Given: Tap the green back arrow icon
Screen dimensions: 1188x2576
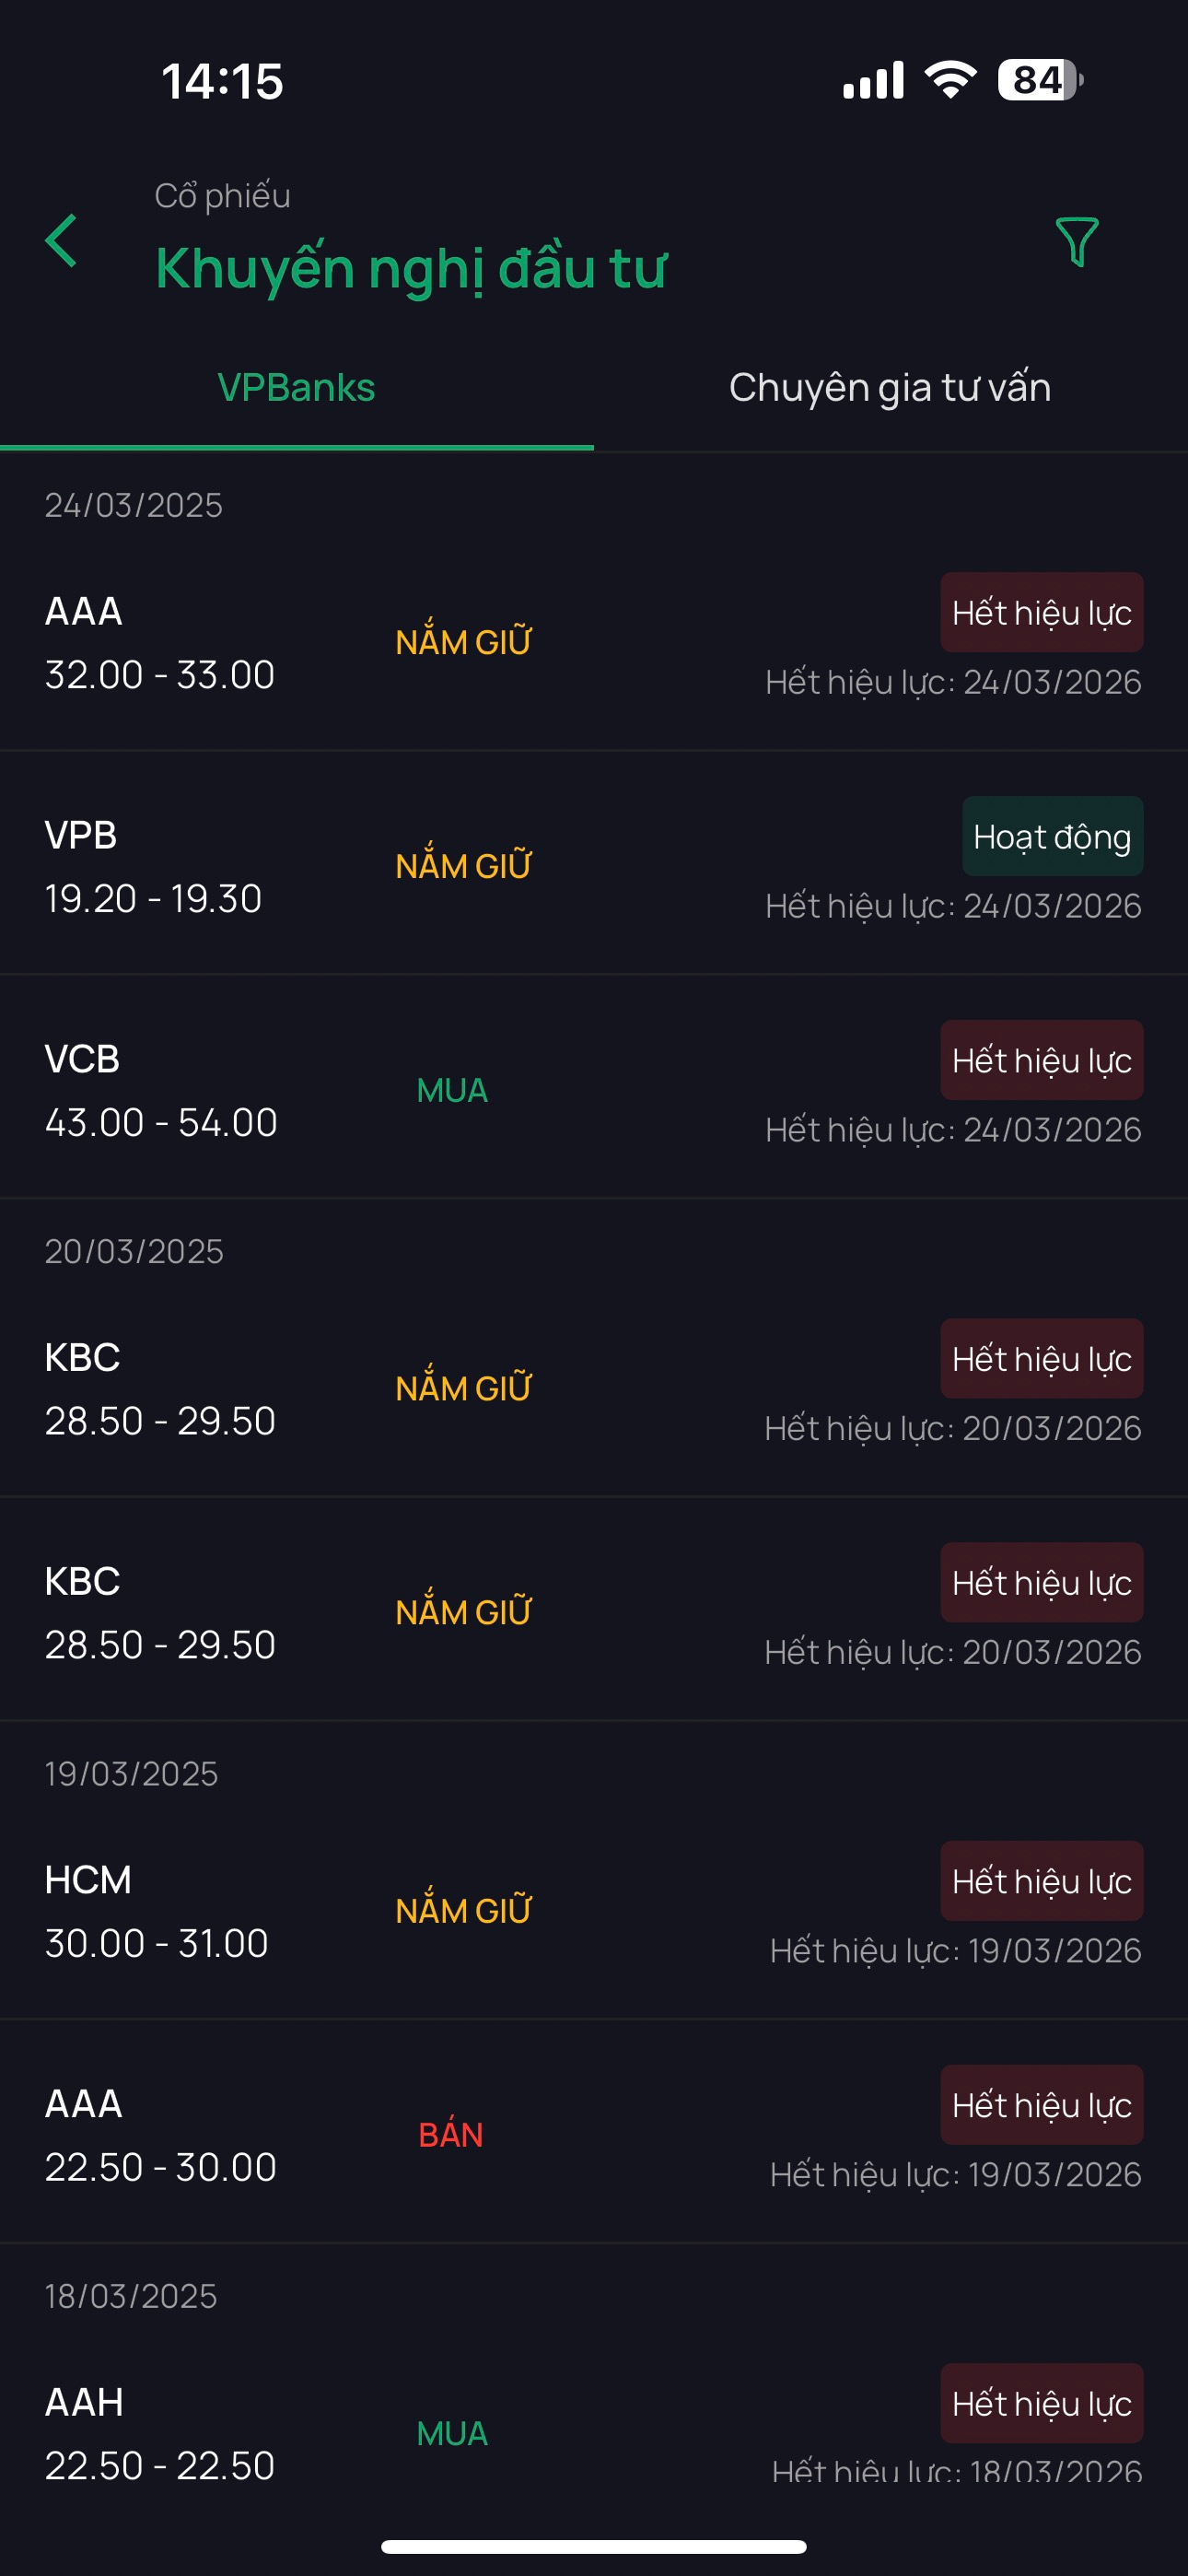Looking at the screenshot, I should click(62, 241).
